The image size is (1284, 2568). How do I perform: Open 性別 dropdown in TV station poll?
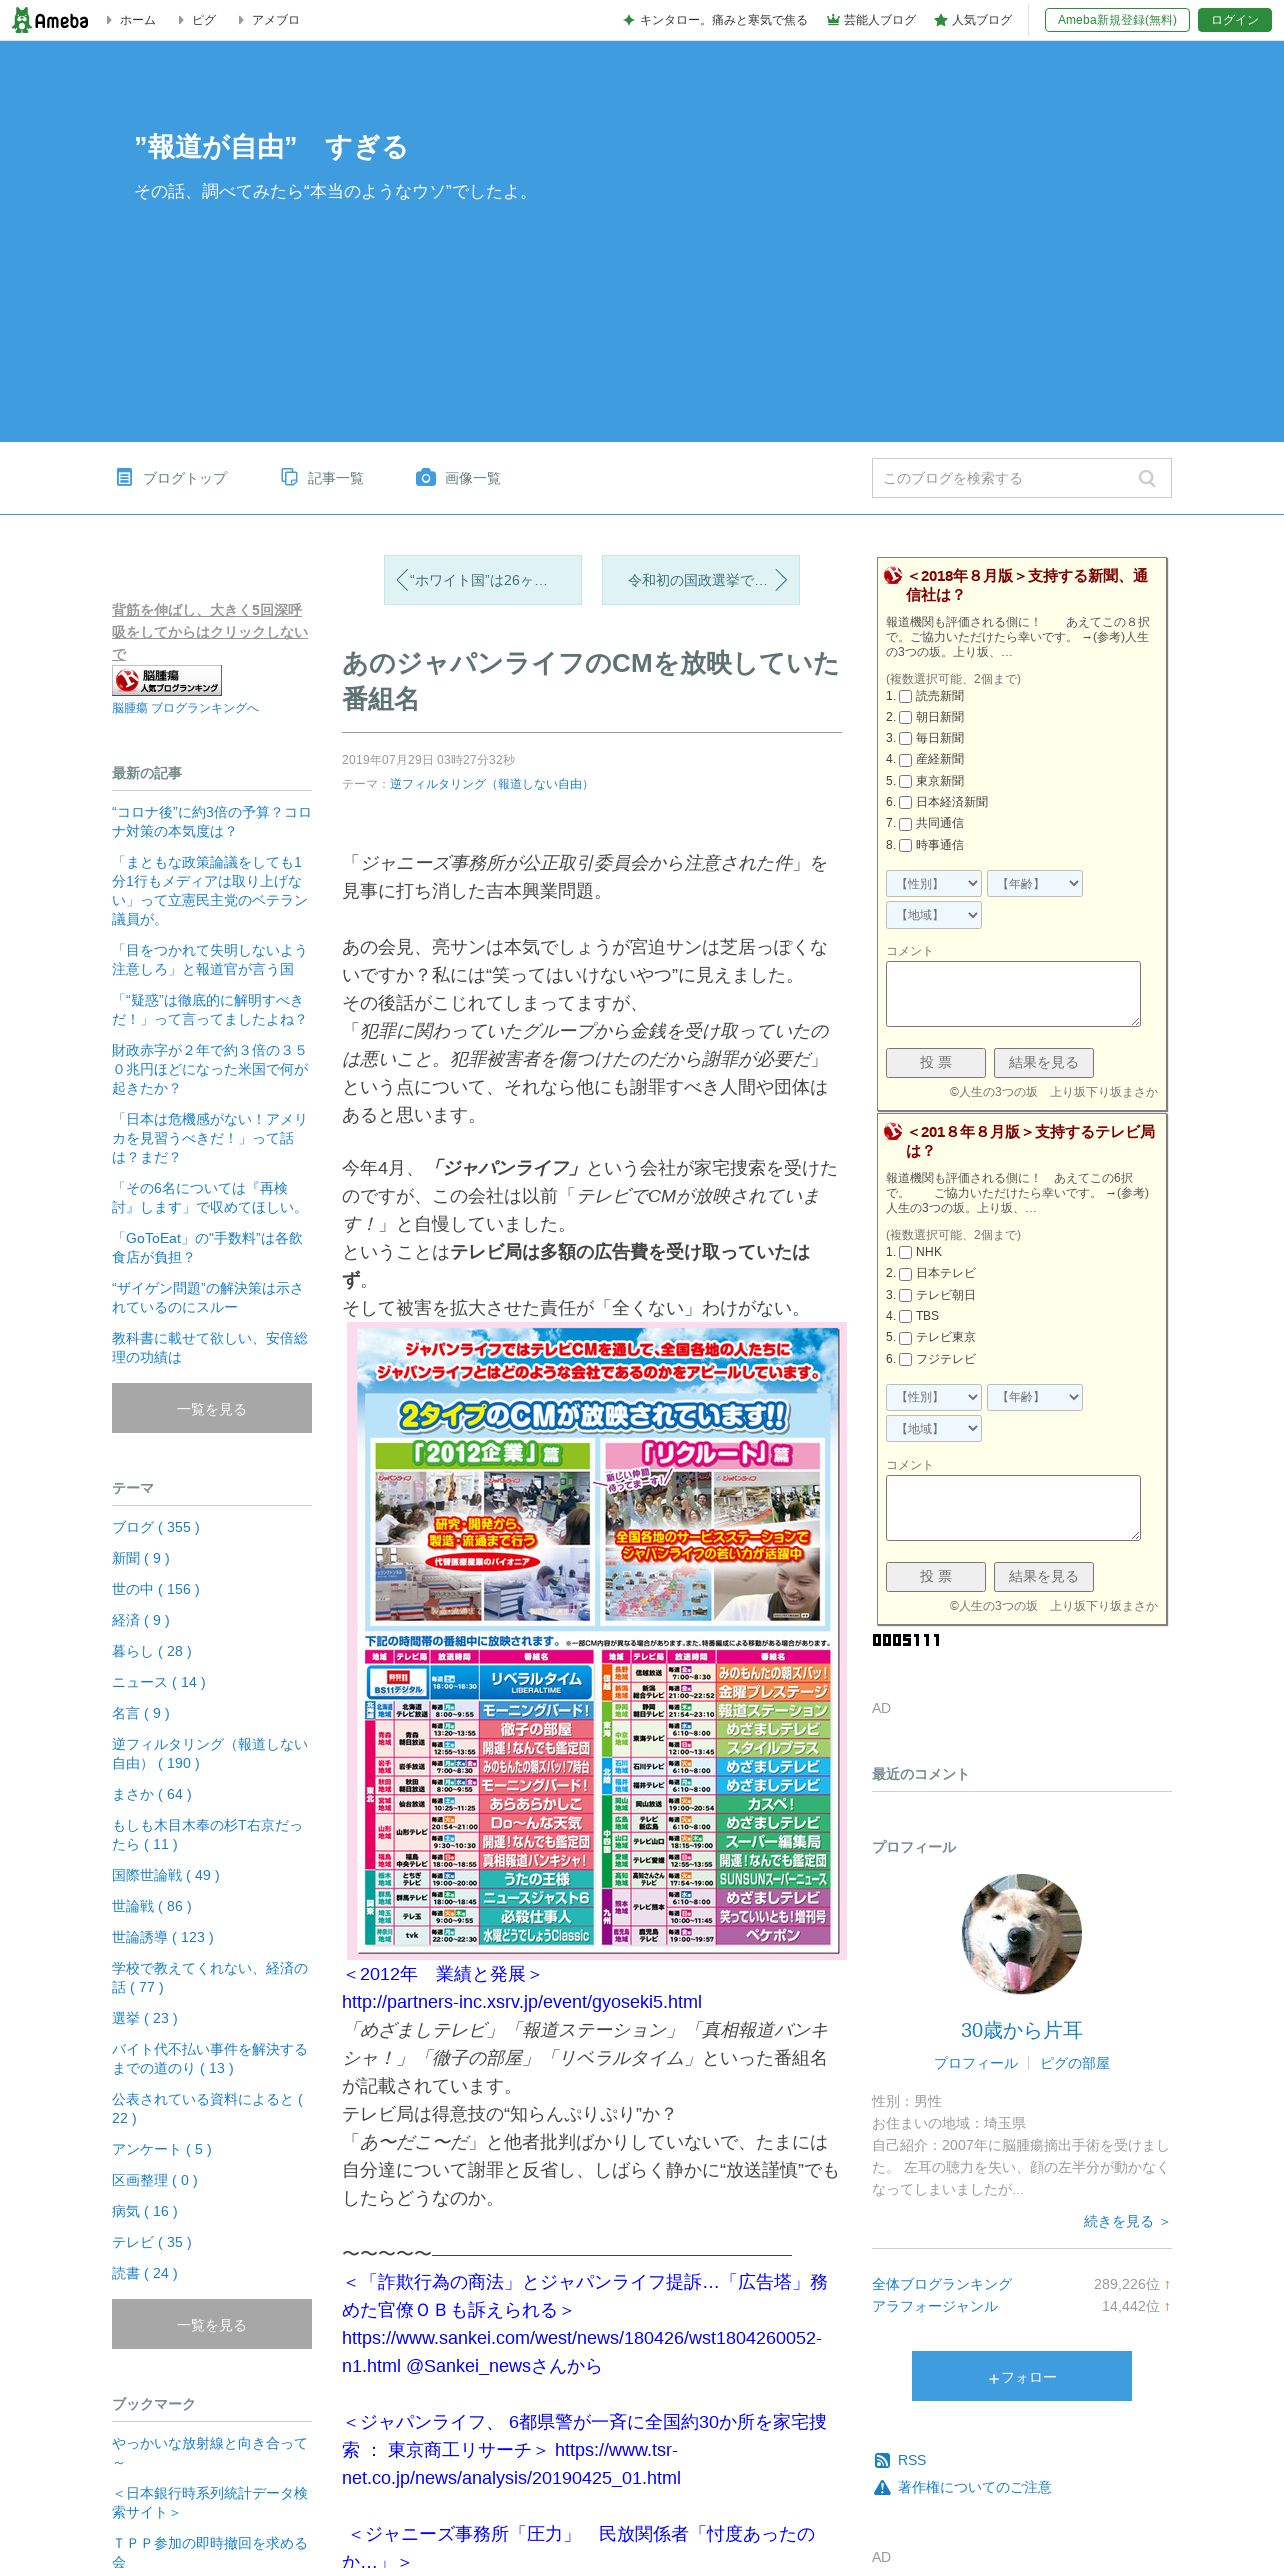point(934,1397)
